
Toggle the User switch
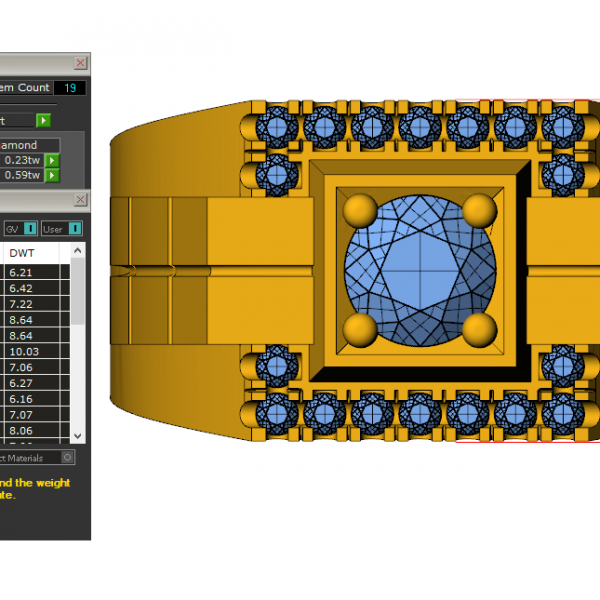coord(76,229)
